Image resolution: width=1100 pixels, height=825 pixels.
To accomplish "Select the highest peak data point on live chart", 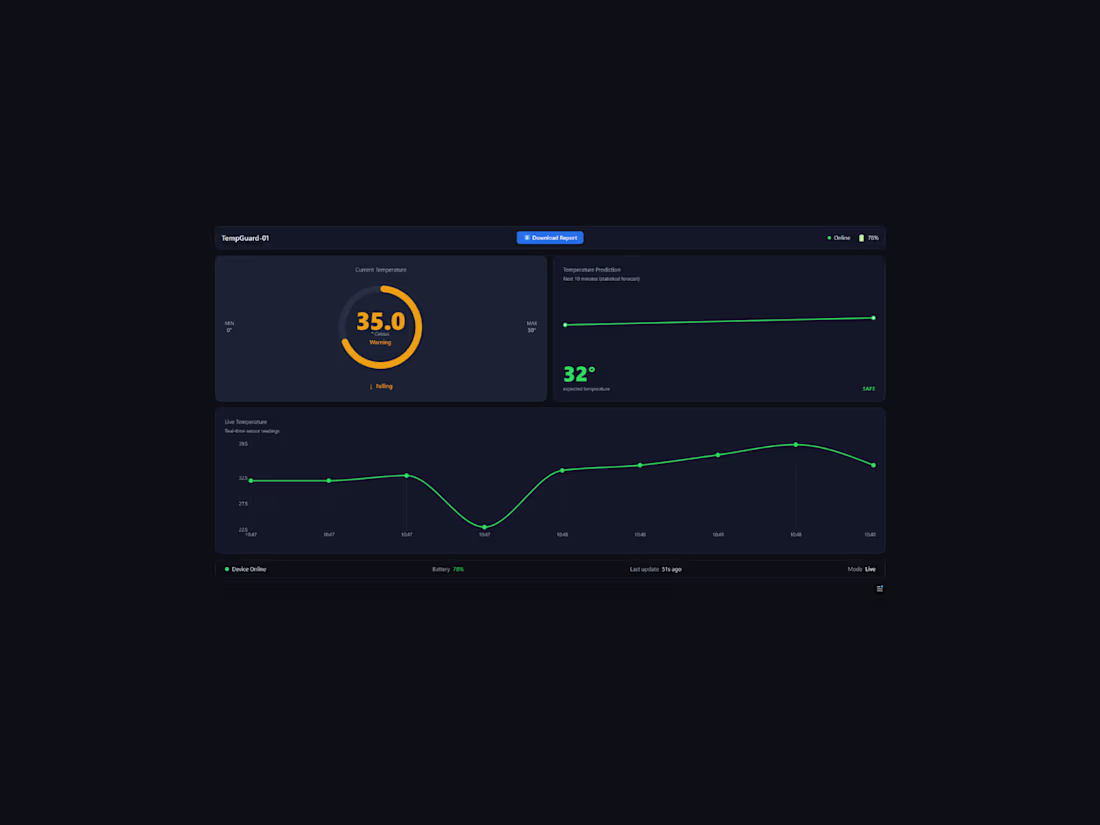I will click(796, 445).
